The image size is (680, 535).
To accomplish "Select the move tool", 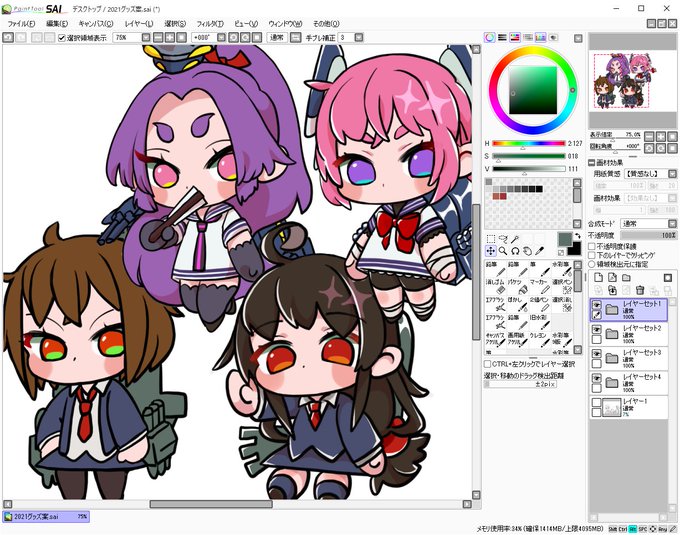I will point(490,251).
